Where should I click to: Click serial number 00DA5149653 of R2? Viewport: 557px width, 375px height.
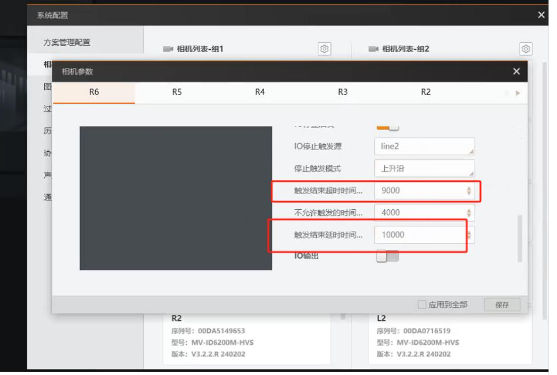pos(221,331)
